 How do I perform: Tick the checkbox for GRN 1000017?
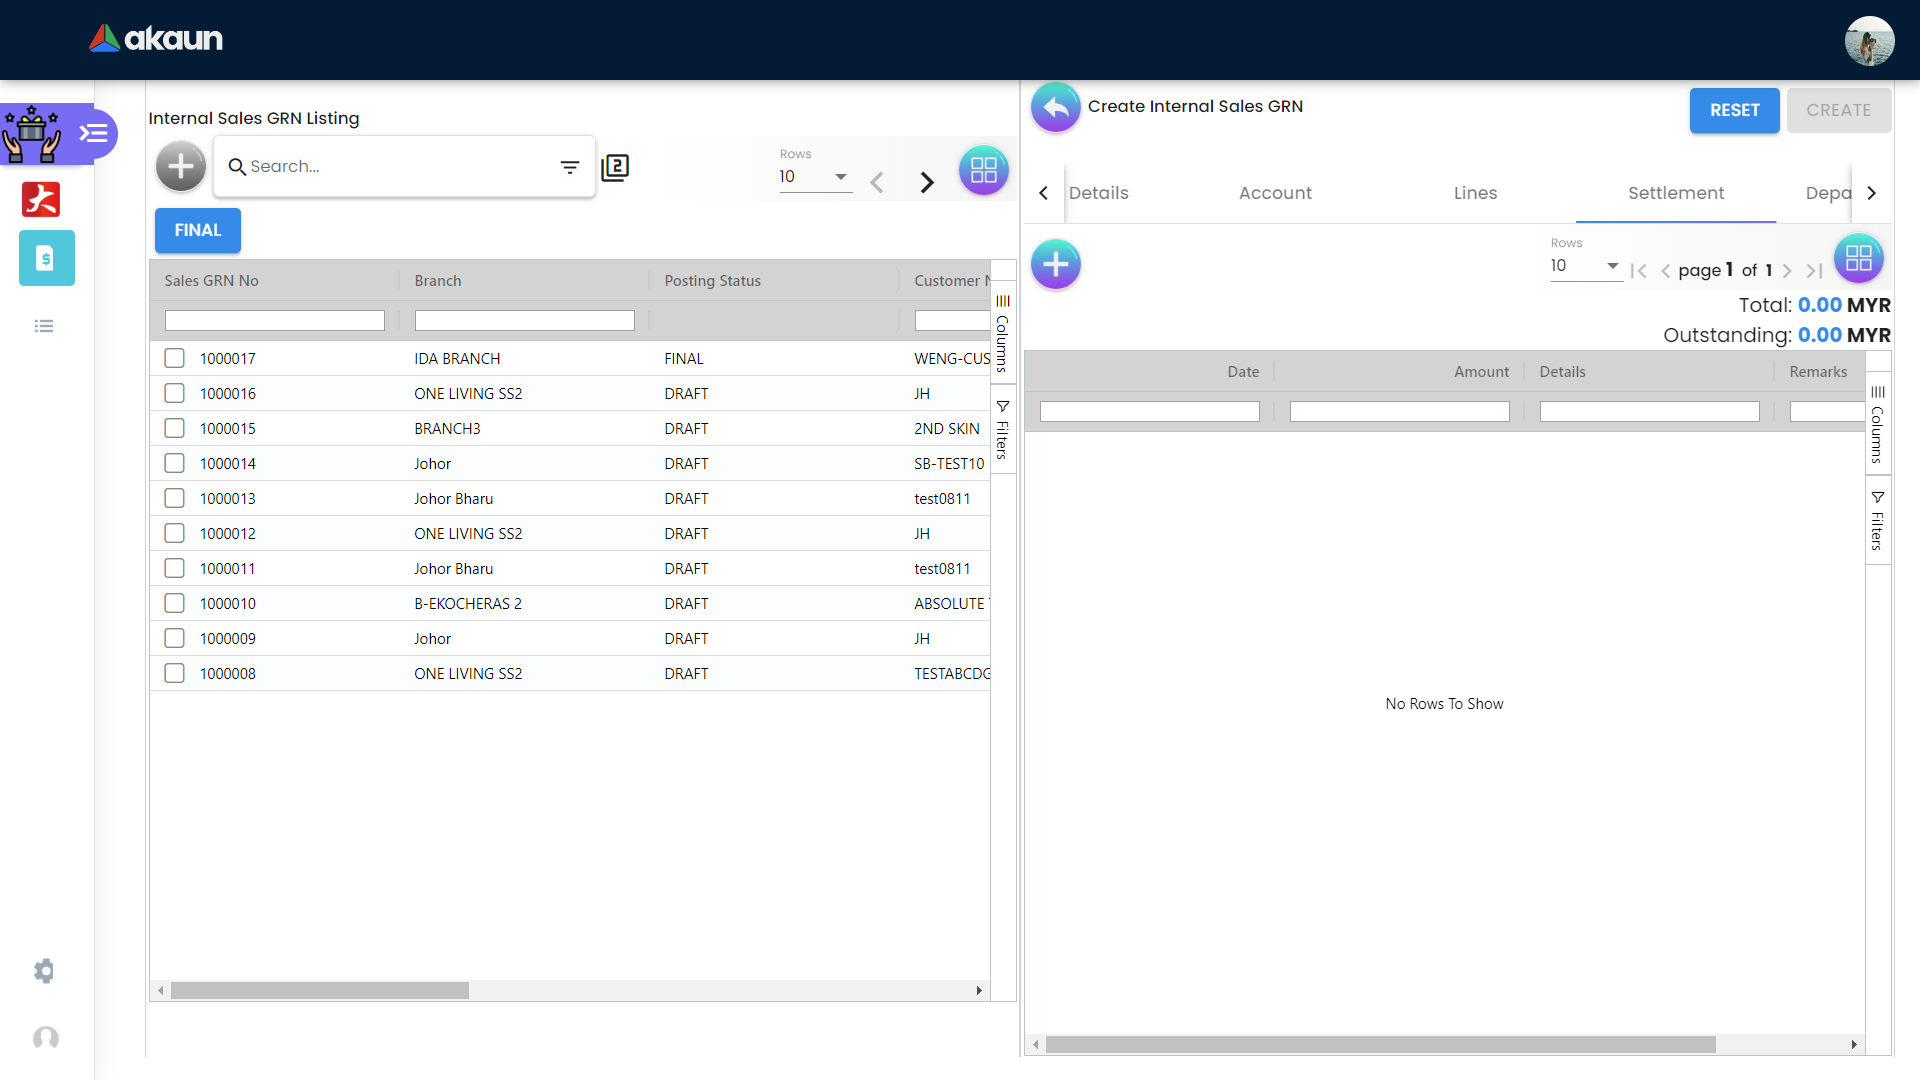(x=175, y=358)
